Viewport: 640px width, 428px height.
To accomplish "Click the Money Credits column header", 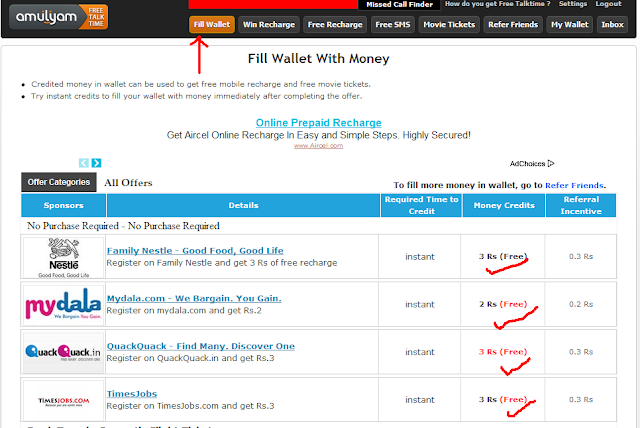I will point(504,205).
